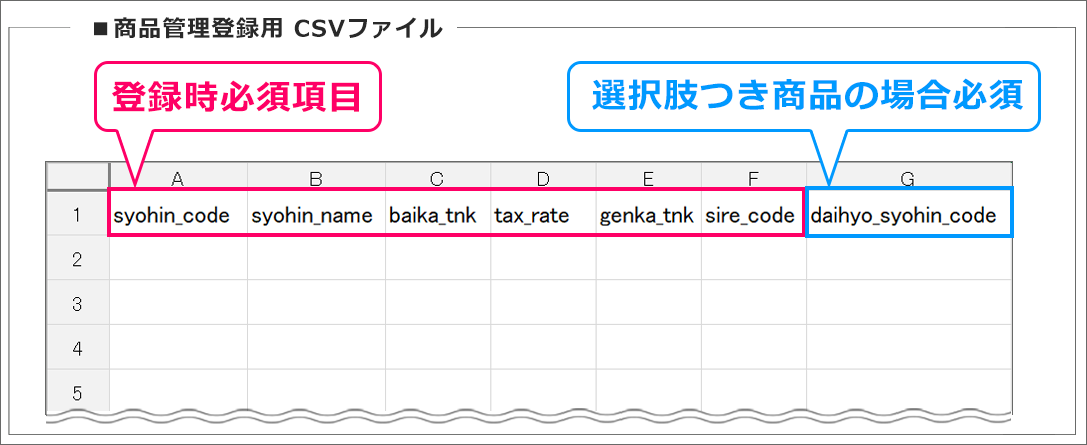Select the genka_tnk cell
Viewport: 1087px width, 445px height.
tap(648, 214)
